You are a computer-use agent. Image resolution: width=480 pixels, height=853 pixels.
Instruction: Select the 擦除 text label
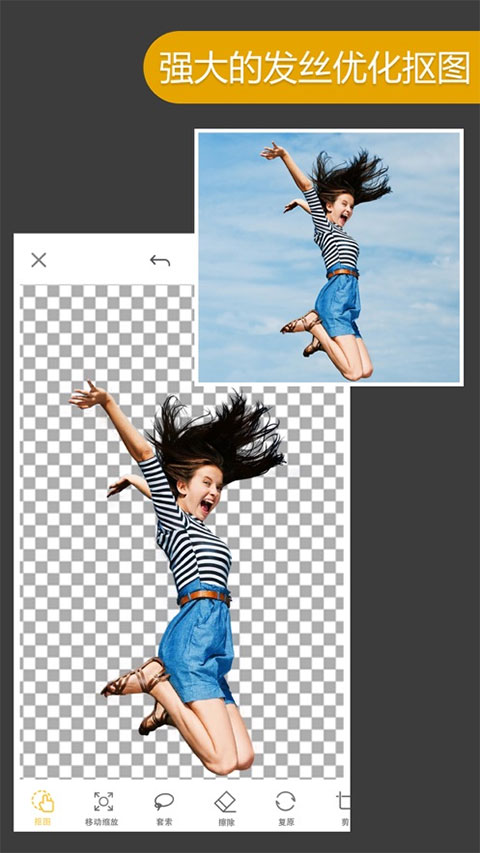click(226, 822)
